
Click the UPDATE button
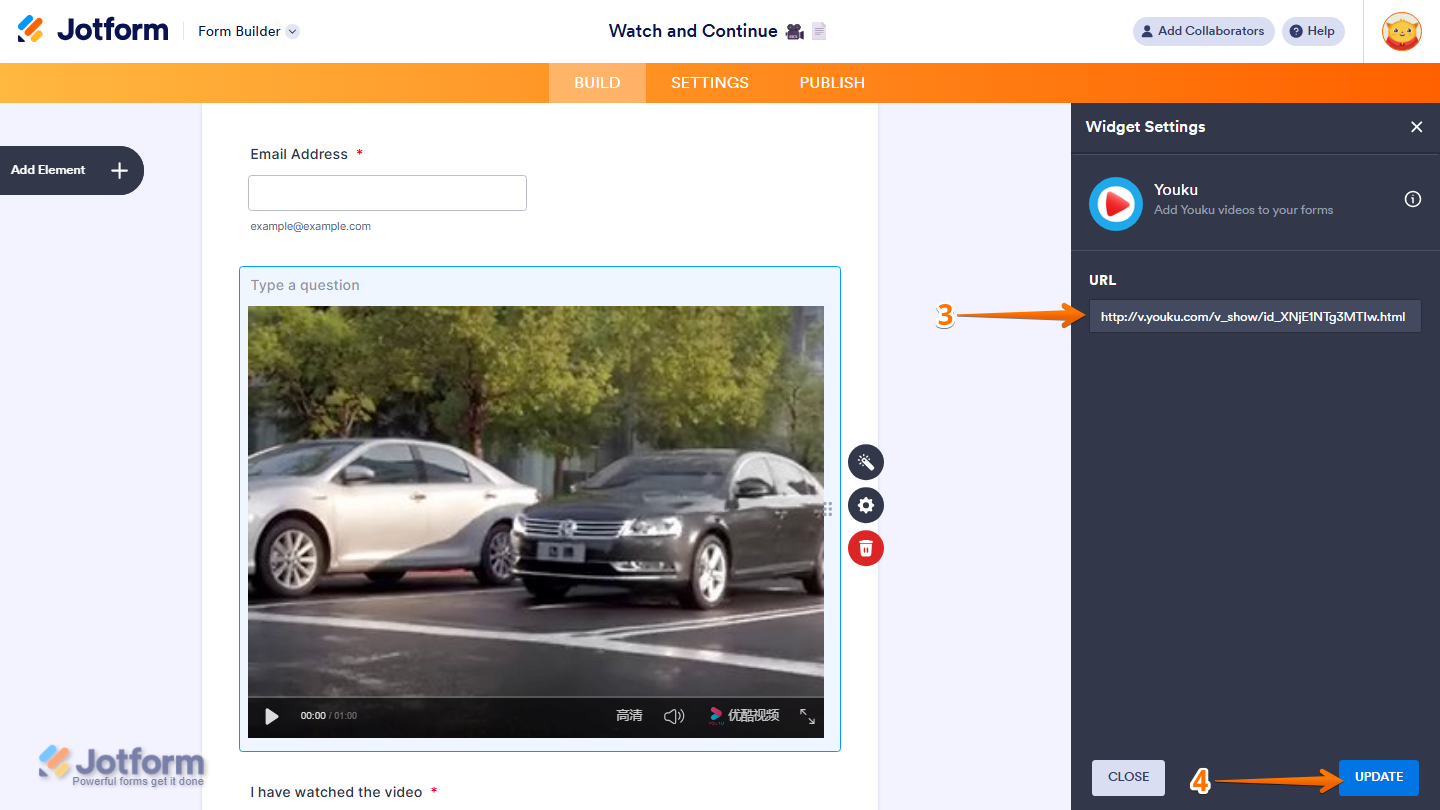1378,777
